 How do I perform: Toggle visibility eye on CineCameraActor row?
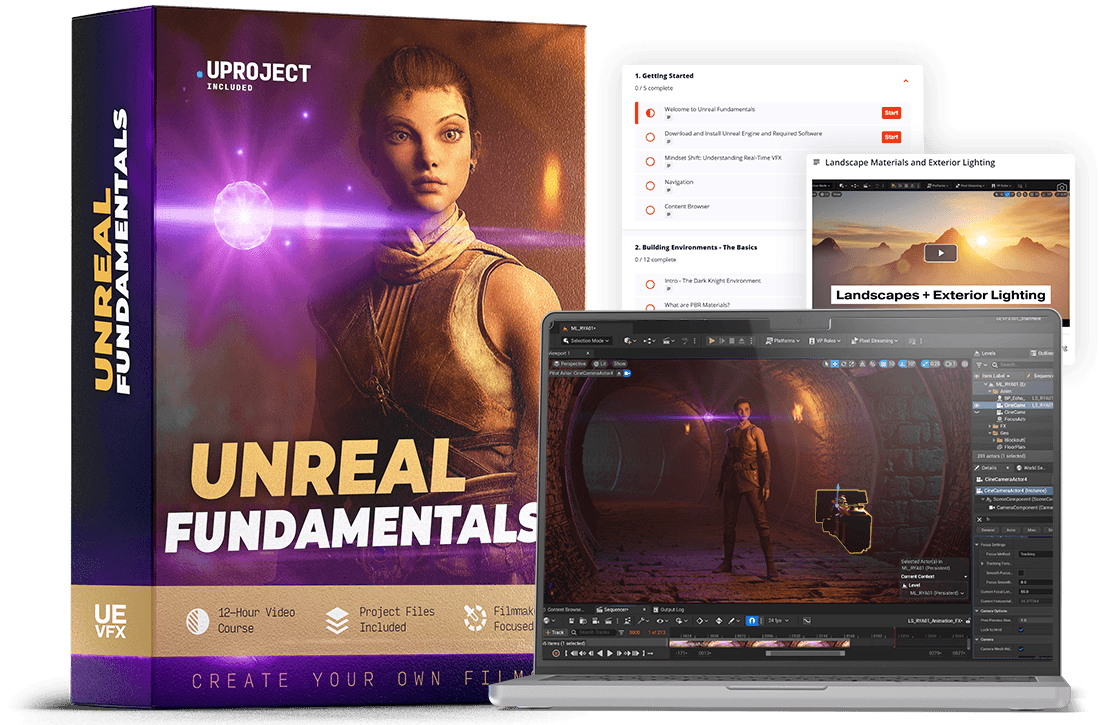pos(977,405)
